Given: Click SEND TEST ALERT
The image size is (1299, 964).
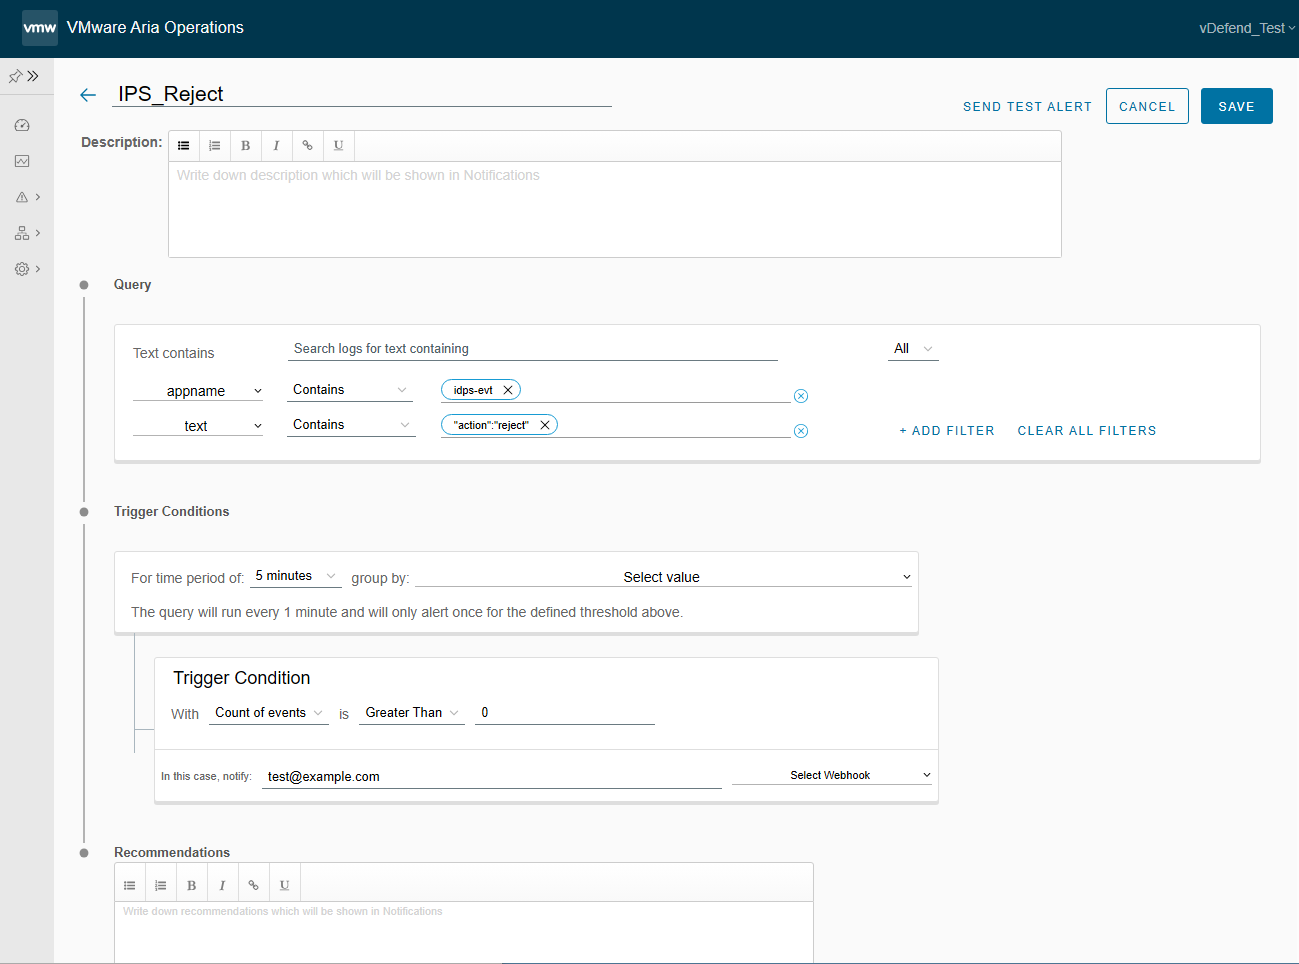Looking at the screenshot, I should click(x=1027, y=107).
